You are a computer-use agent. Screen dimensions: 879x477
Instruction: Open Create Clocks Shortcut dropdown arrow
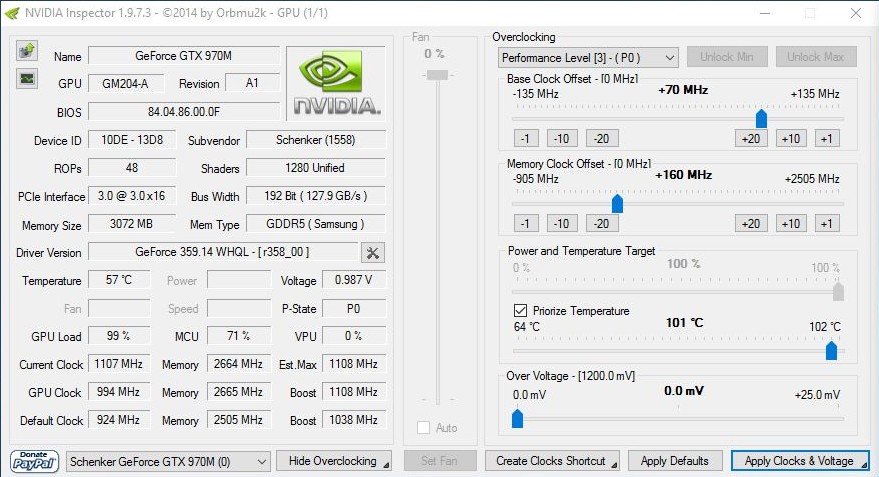615,465
